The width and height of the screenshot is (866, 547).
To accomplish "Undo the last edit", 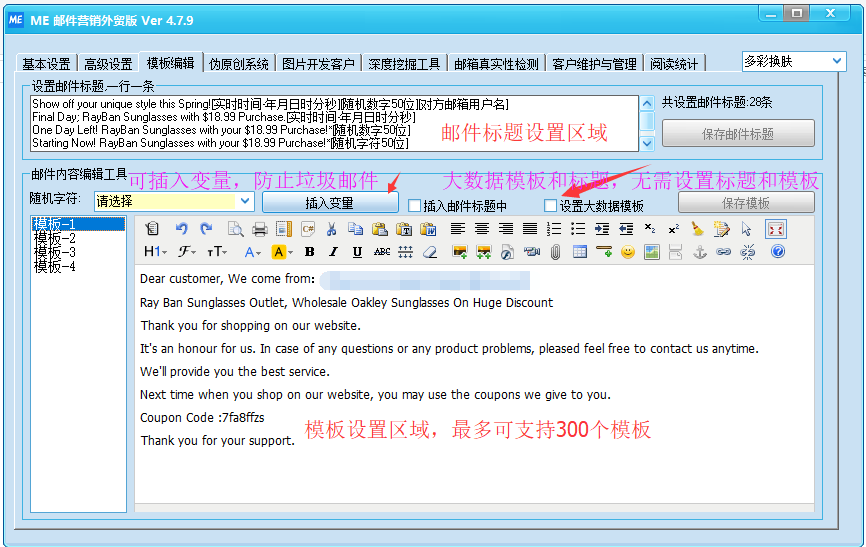I will click(x=181, y=229).
